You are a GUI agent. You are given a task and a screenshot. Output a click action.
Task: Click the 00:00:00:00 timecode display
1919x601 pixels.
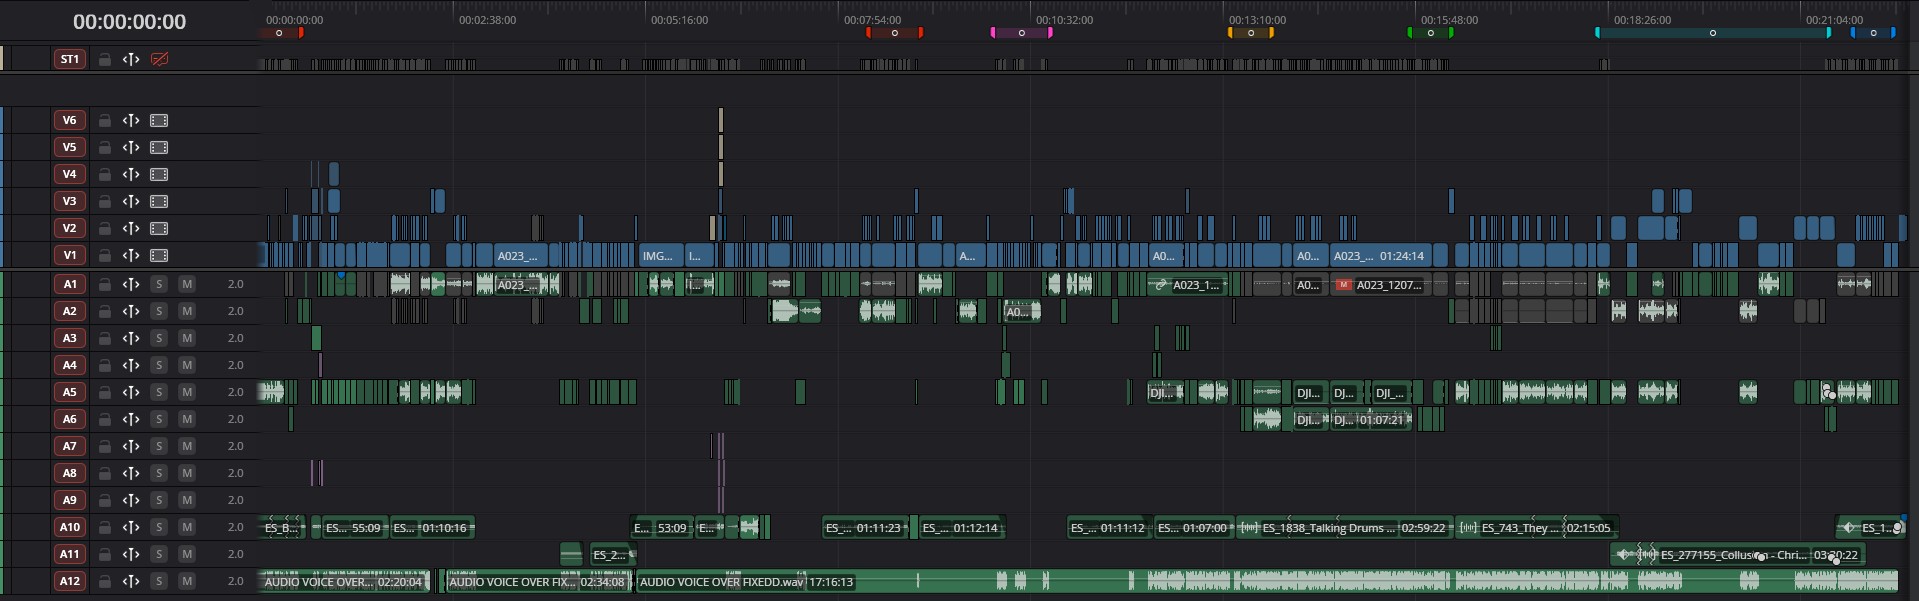click(129, 21)
